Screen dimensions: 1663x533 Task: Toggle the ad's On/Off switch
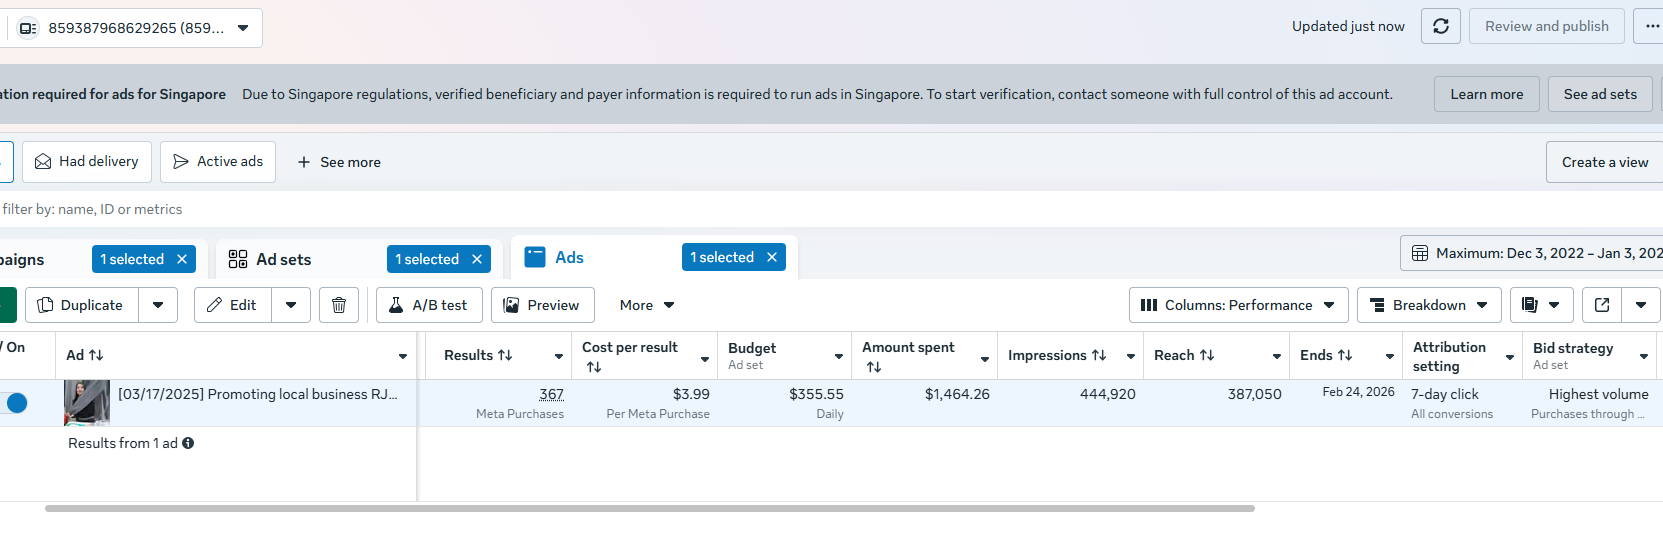pyautogui.click(x=15, y=403)
